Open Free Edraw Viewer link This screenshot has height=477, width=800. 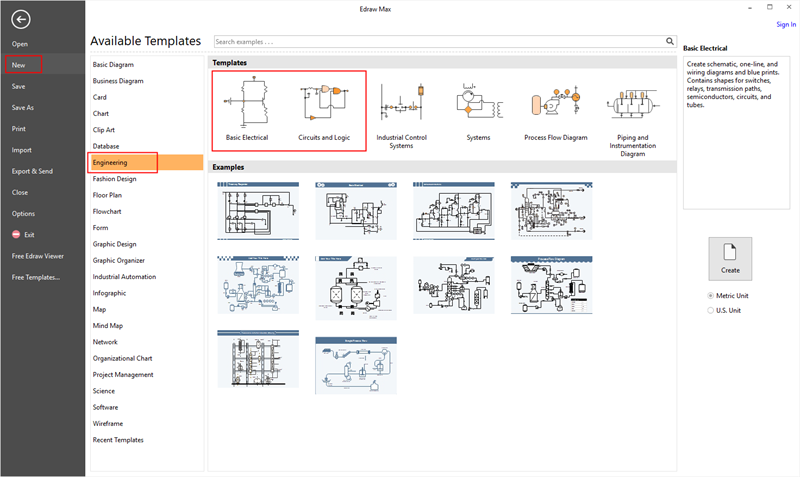click(x=38, y=256)
